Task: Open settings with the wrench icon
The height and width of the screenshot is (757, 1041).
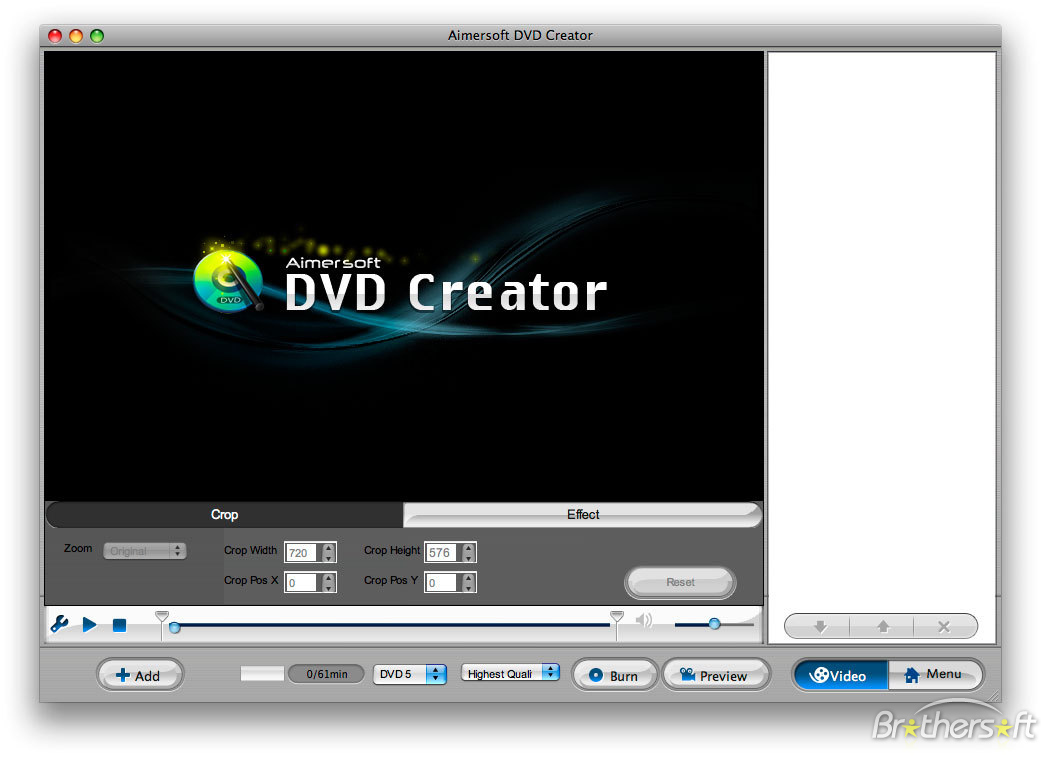Action: point(60,624)
